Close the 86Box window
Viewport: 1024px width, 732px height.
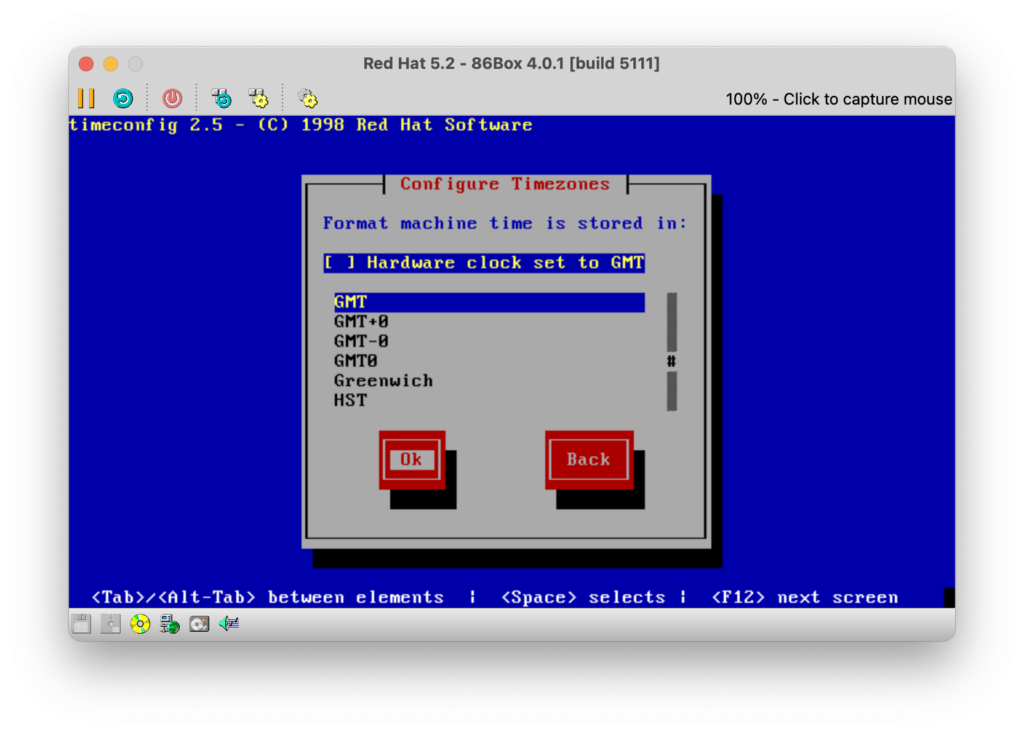point(86,63)
